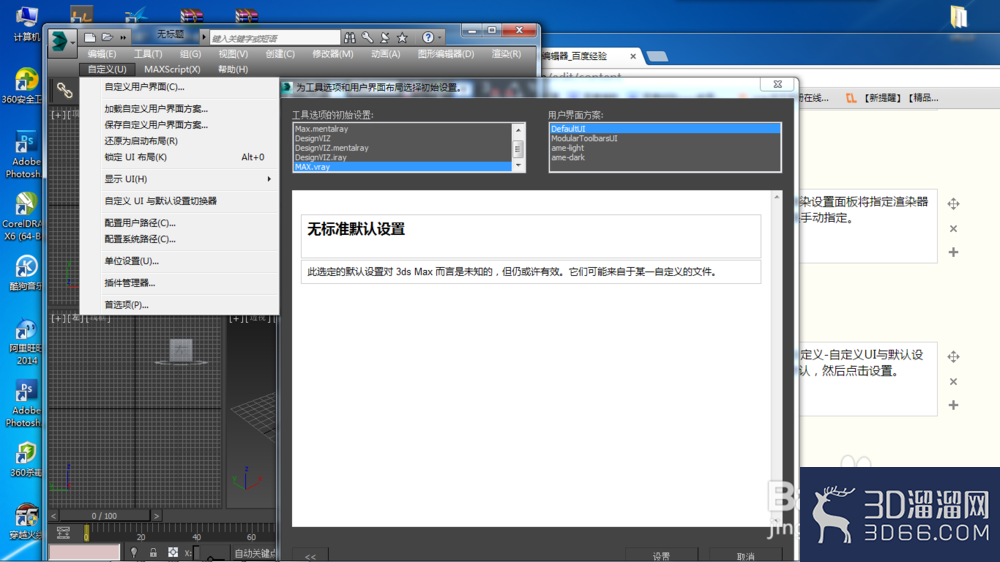Choose 配置用户路径(C)... entry
This screenshot has height=562, width=1000.
[x=180, y=223]
